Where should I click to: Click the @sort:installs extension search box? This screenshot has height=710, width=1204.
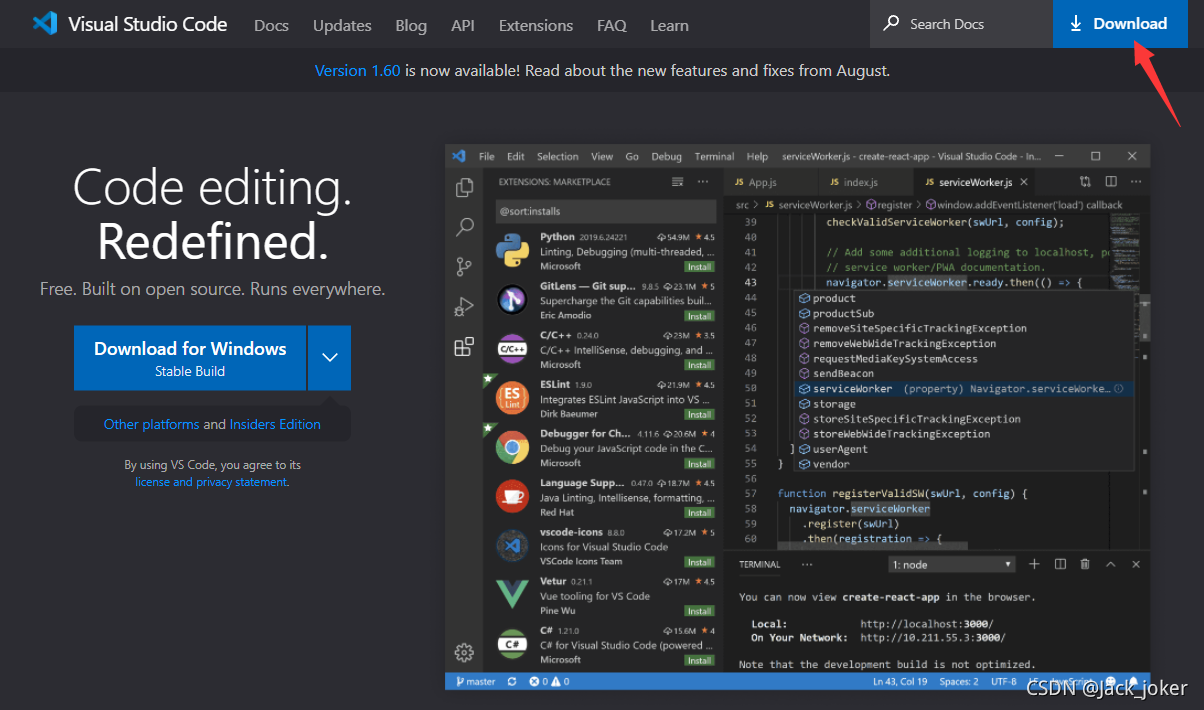pos(604,211)
